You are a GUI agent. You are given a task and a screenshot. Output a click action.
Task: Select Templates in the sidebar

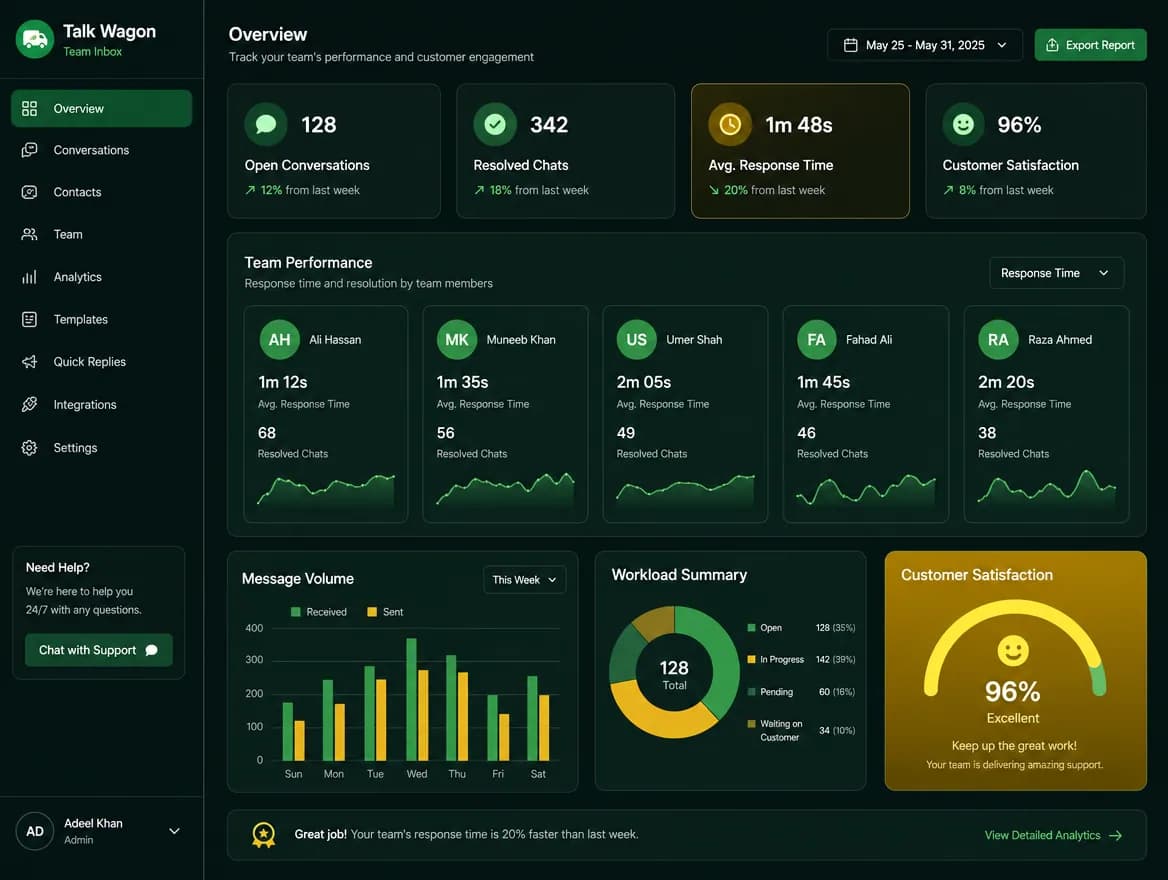click(101, 320)
